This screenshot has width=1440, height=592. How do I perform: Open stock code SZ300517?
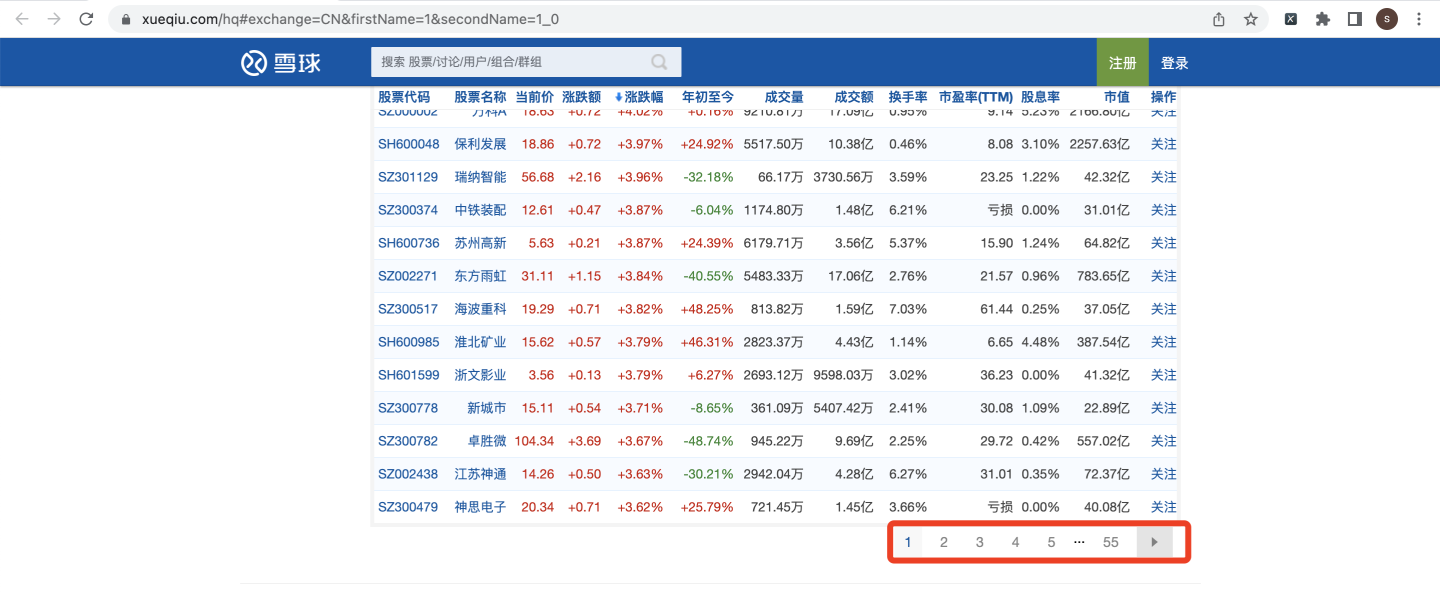[408, 309]
